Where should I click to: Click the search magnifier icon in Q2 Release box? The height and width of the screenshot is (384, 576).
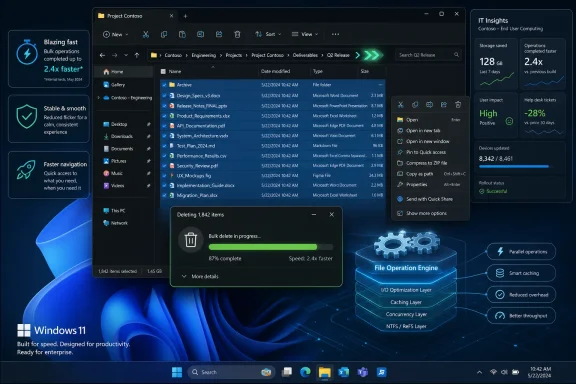456,55
